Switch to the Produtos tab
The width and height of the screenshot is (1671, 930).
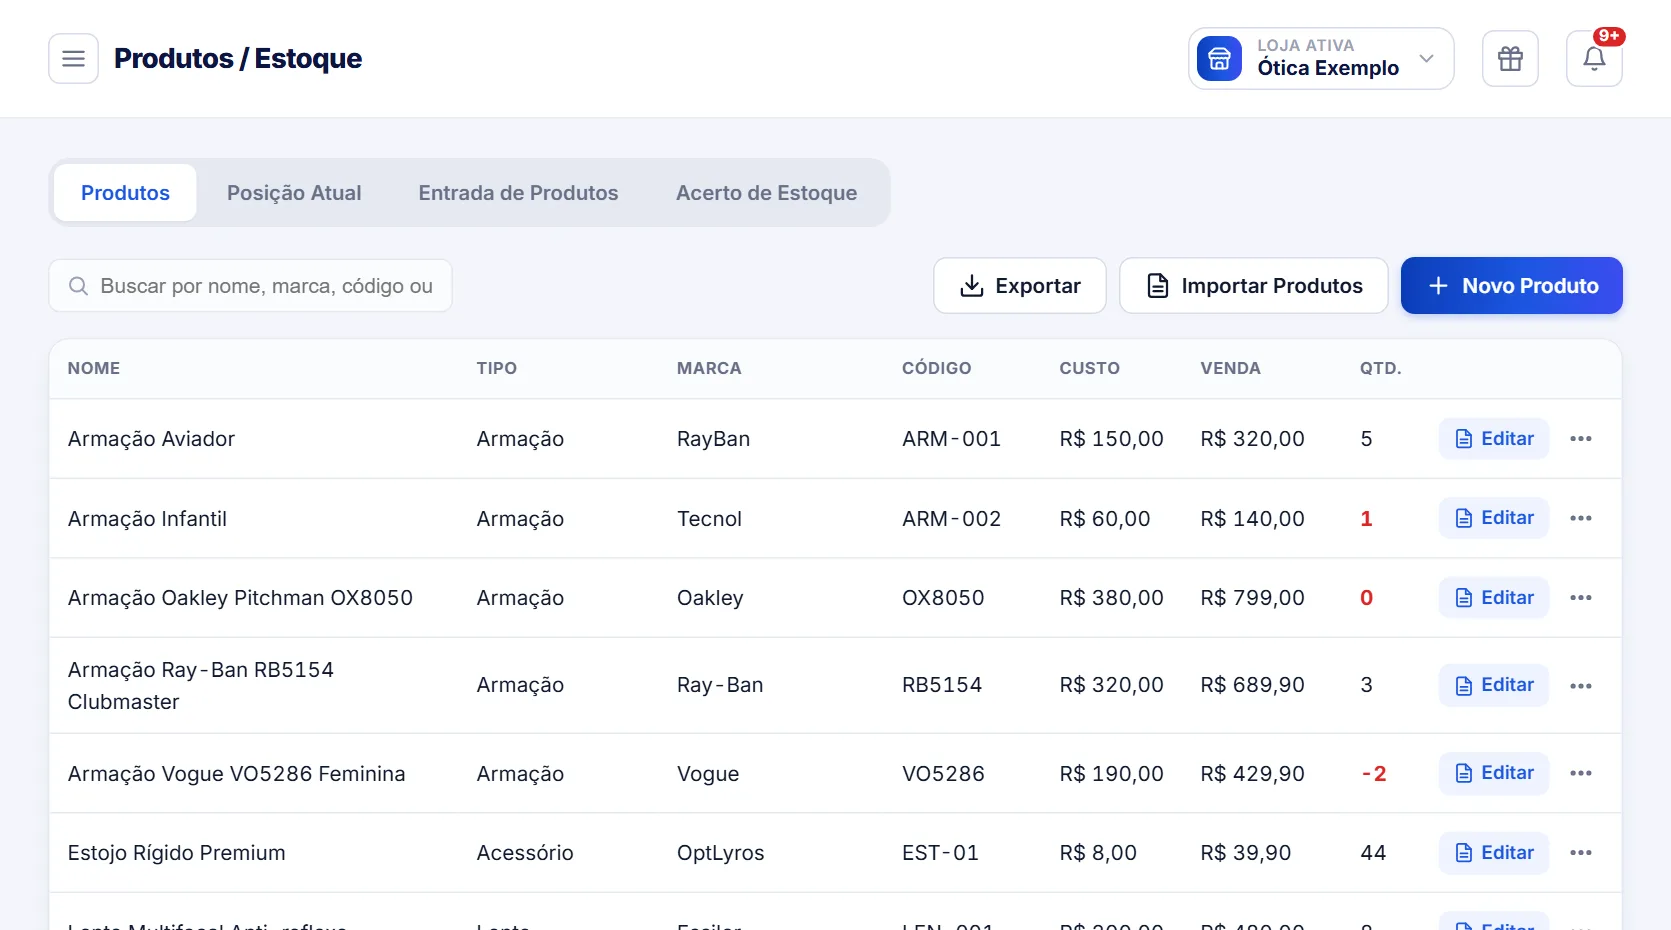(x=125, y=193)
